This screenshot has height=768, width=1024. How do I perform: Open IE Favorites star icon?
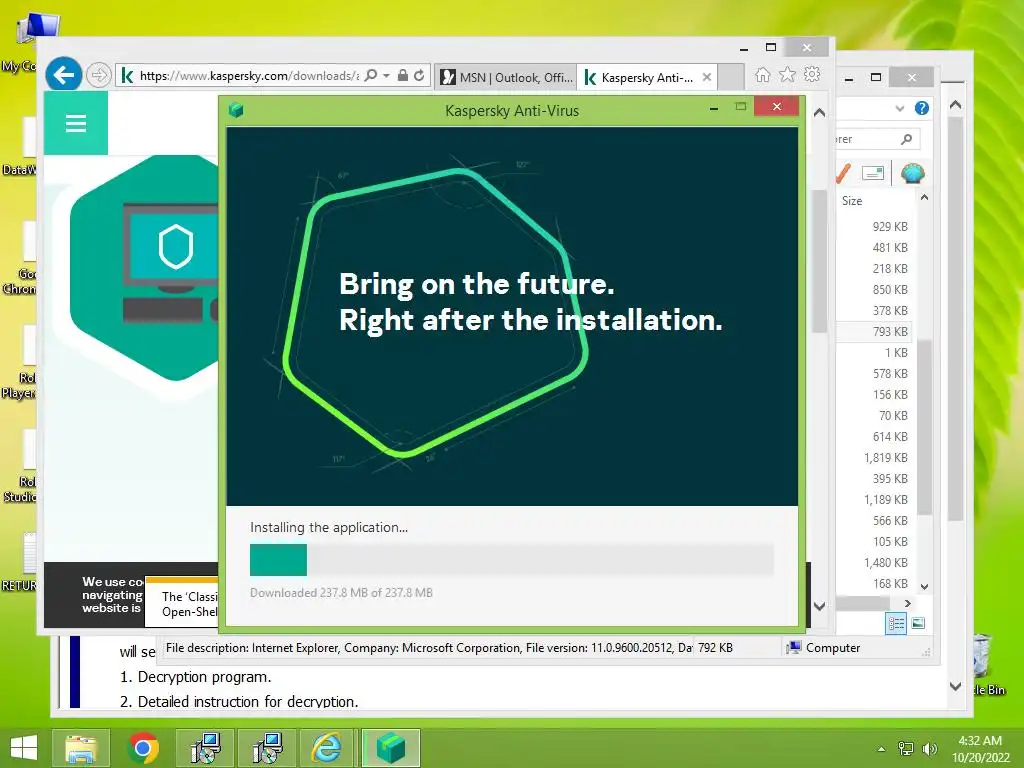point(788,75)
